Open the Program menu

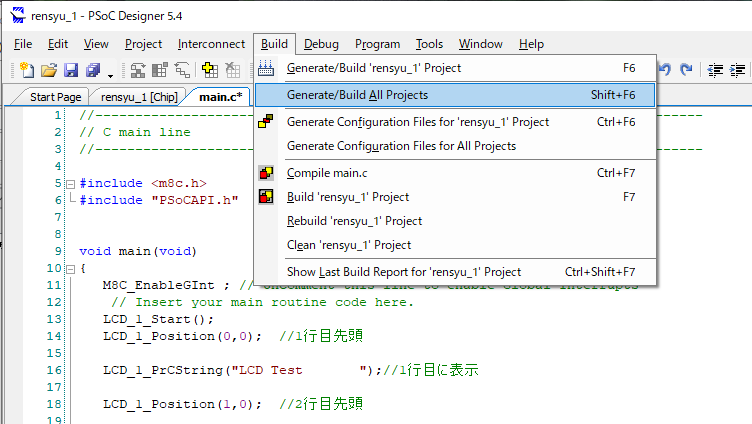(377, 44)
